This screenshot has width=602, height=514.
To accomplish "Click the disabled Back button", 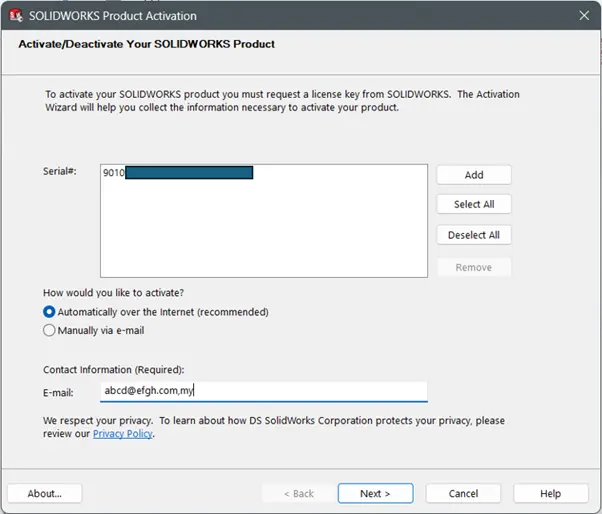I will (x=299, y=493).
